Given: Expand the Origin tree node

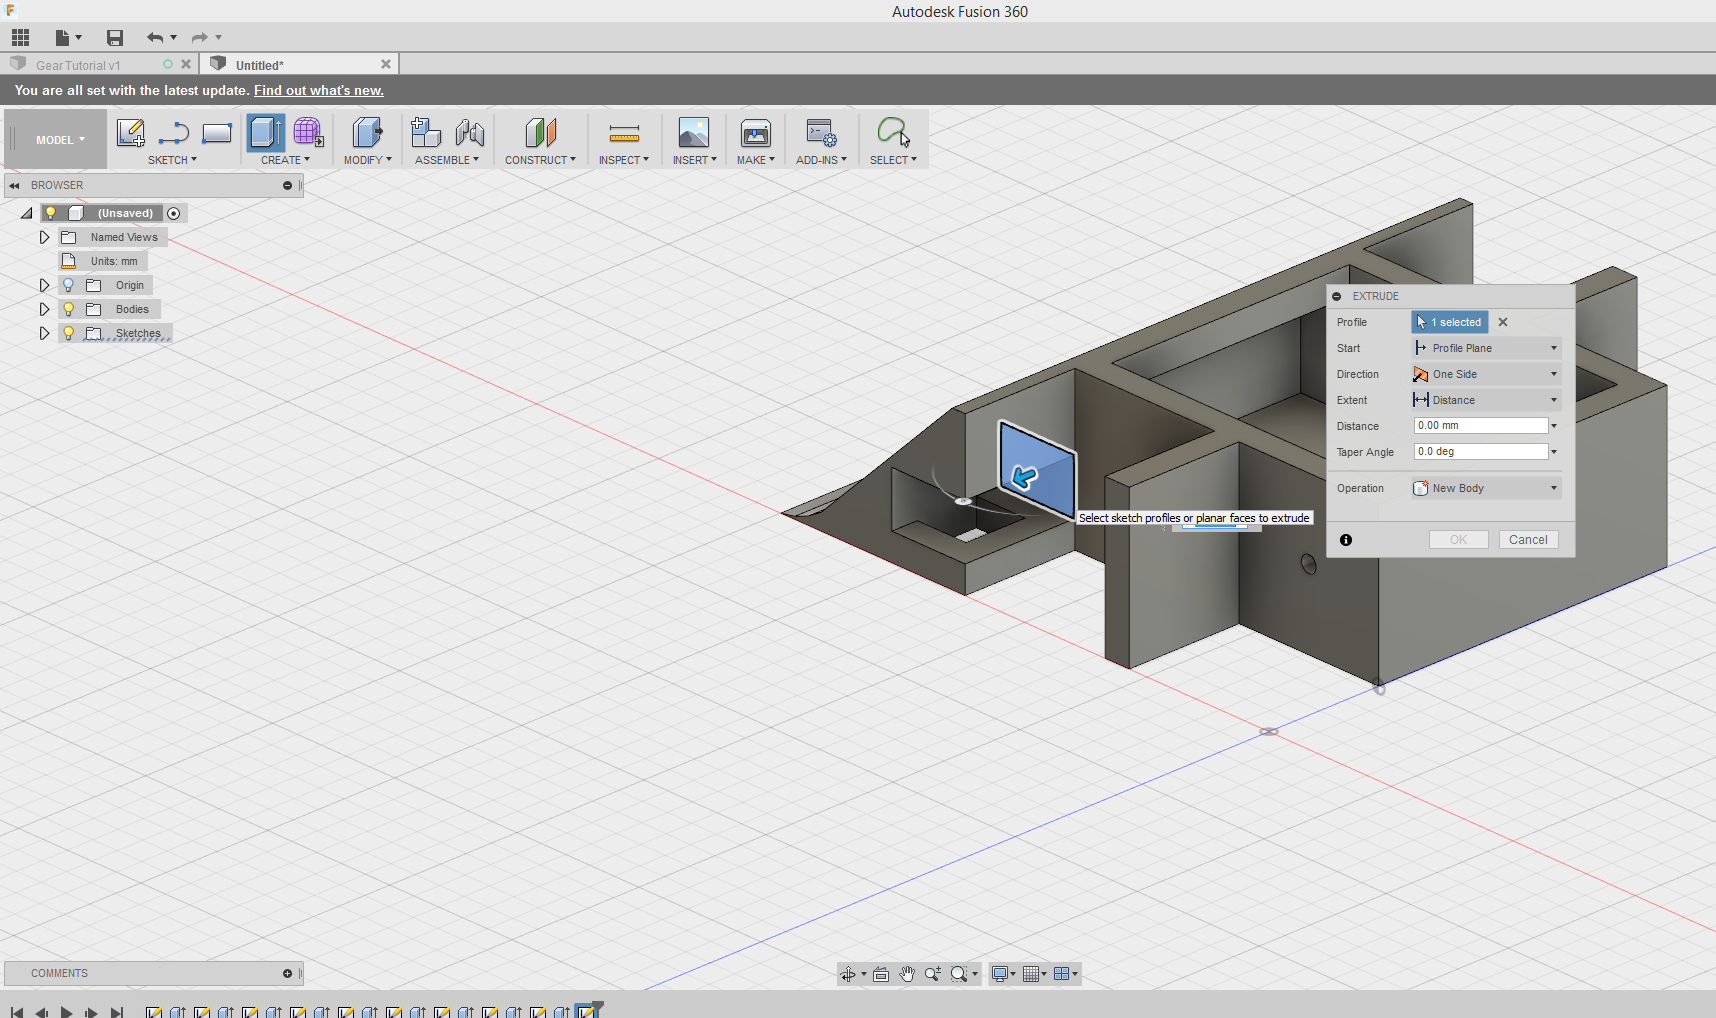Looking at the screenshot, I should pyautogui.click(x=44, y=285).
